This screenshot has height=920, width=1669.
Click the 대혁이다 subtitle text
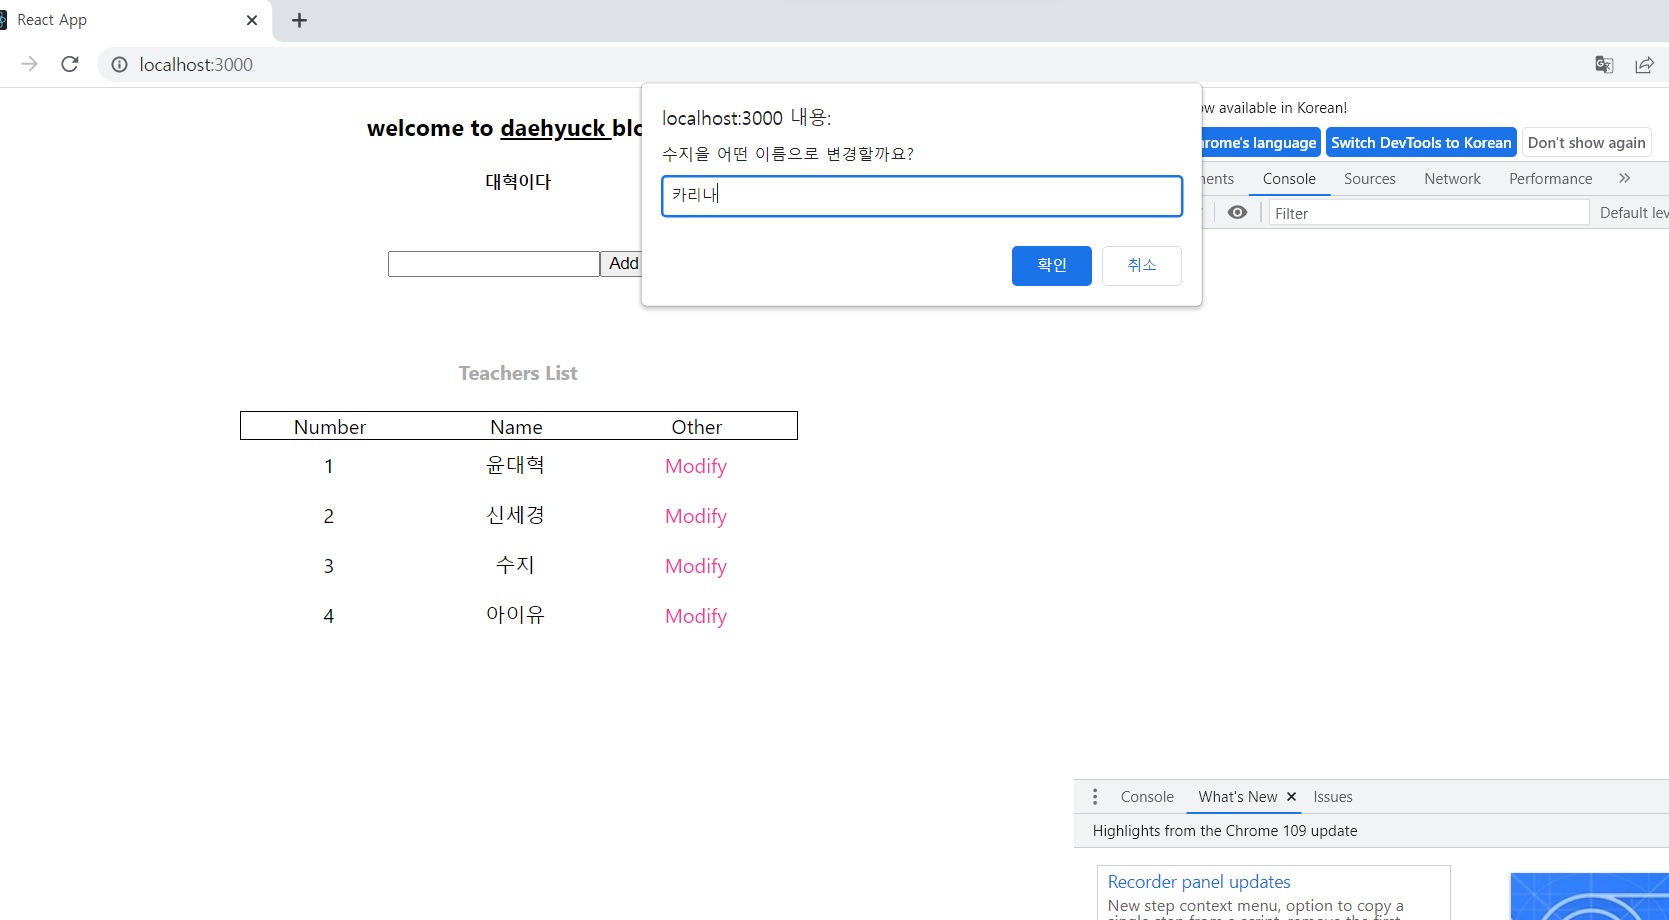(518, 181)
